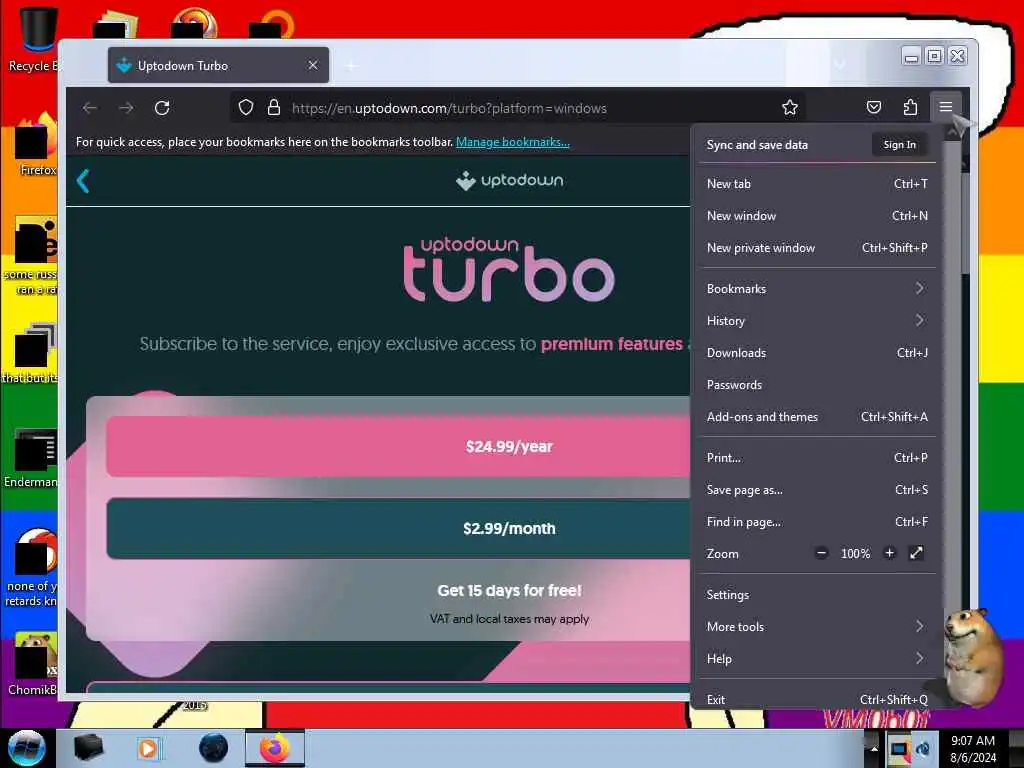Viewport: 1024px width, 768px height.
Task: Enter full screen mode icon
Action: pyautogui.click(x=916, y=553)
